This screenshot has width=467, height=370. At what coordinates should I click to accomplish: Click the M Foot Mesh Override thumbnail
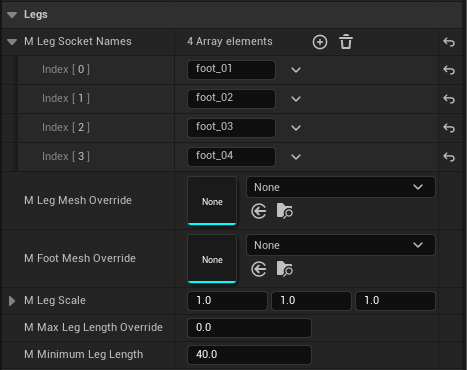click(212, 259)
